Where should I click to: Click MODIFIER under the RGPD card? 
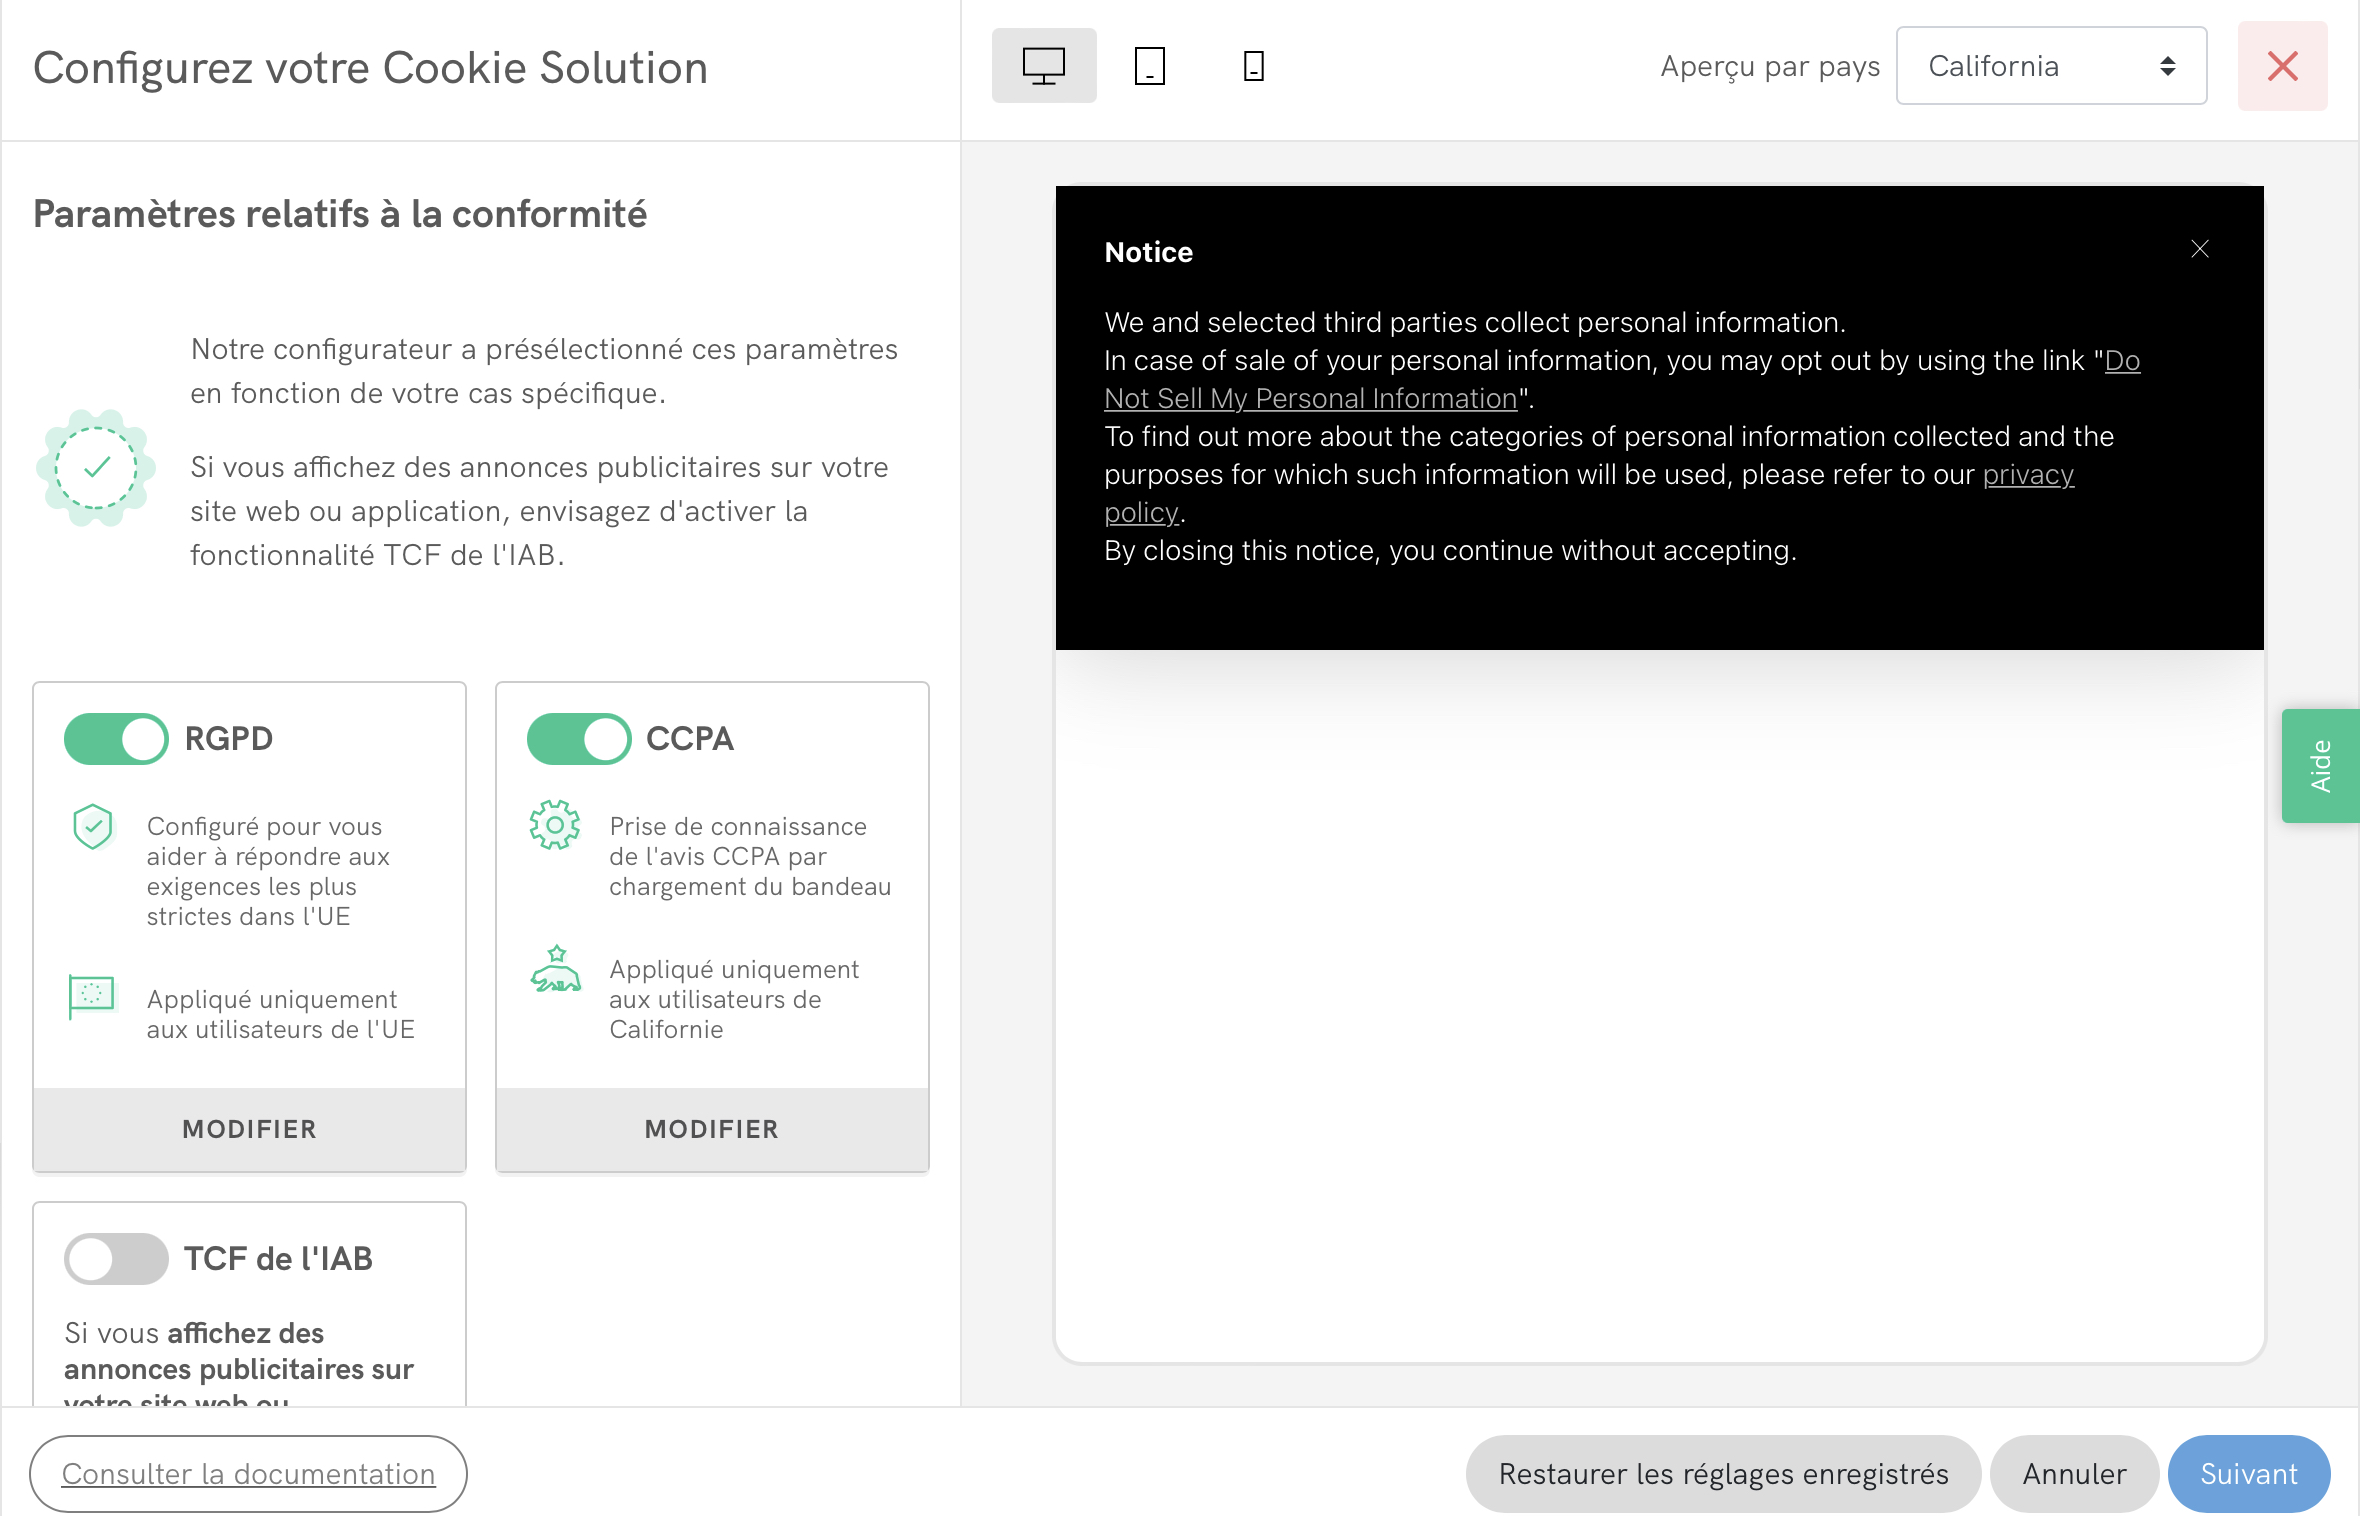coord(249,1129)
